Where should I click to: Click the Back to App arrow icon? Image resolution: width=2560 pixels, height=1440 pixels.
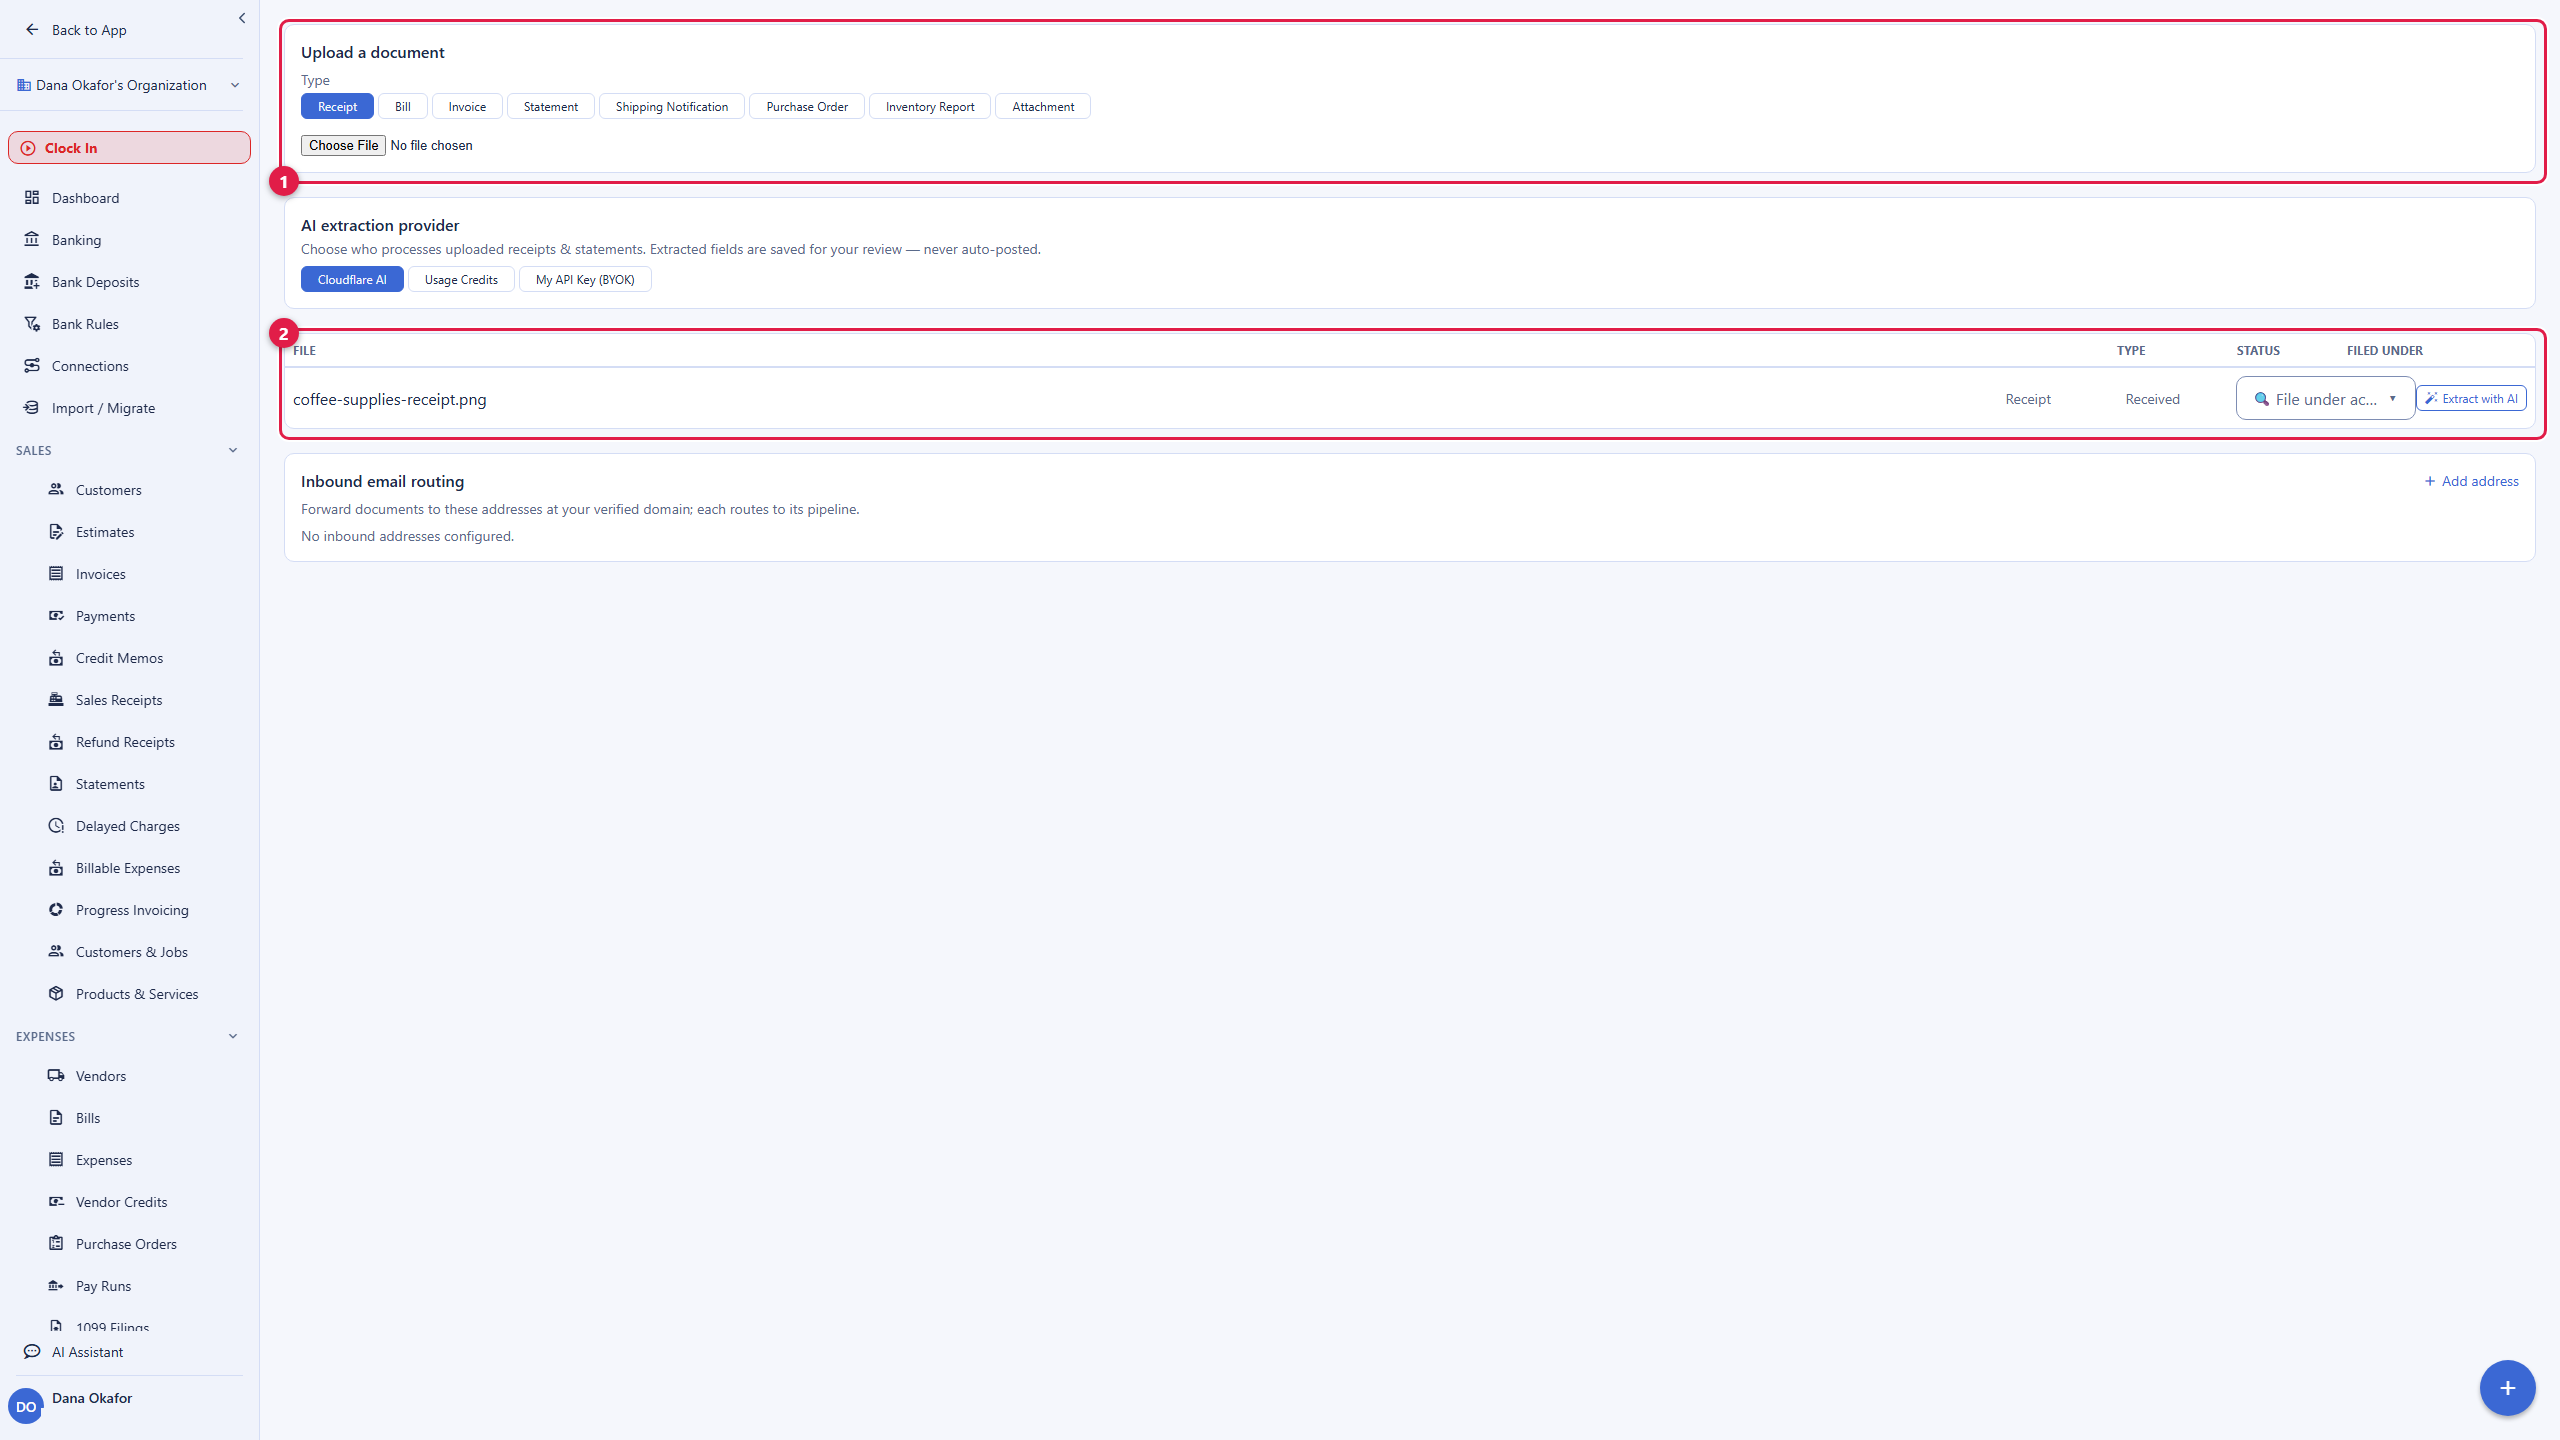(32, 30)
